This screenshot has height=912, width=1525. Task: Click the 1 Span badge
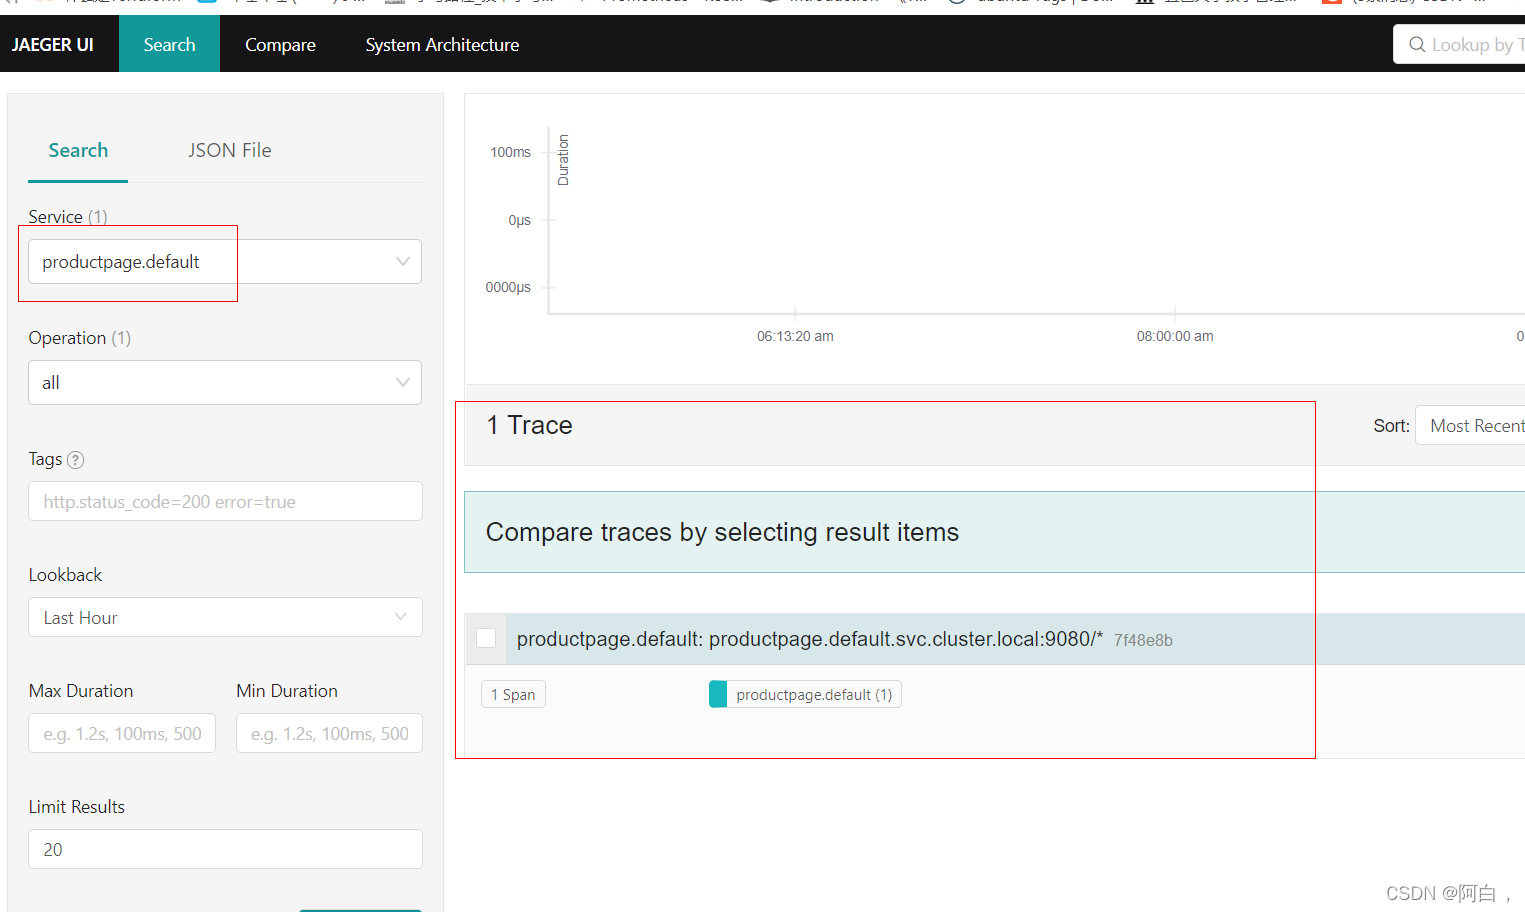(x=513, y=695)
